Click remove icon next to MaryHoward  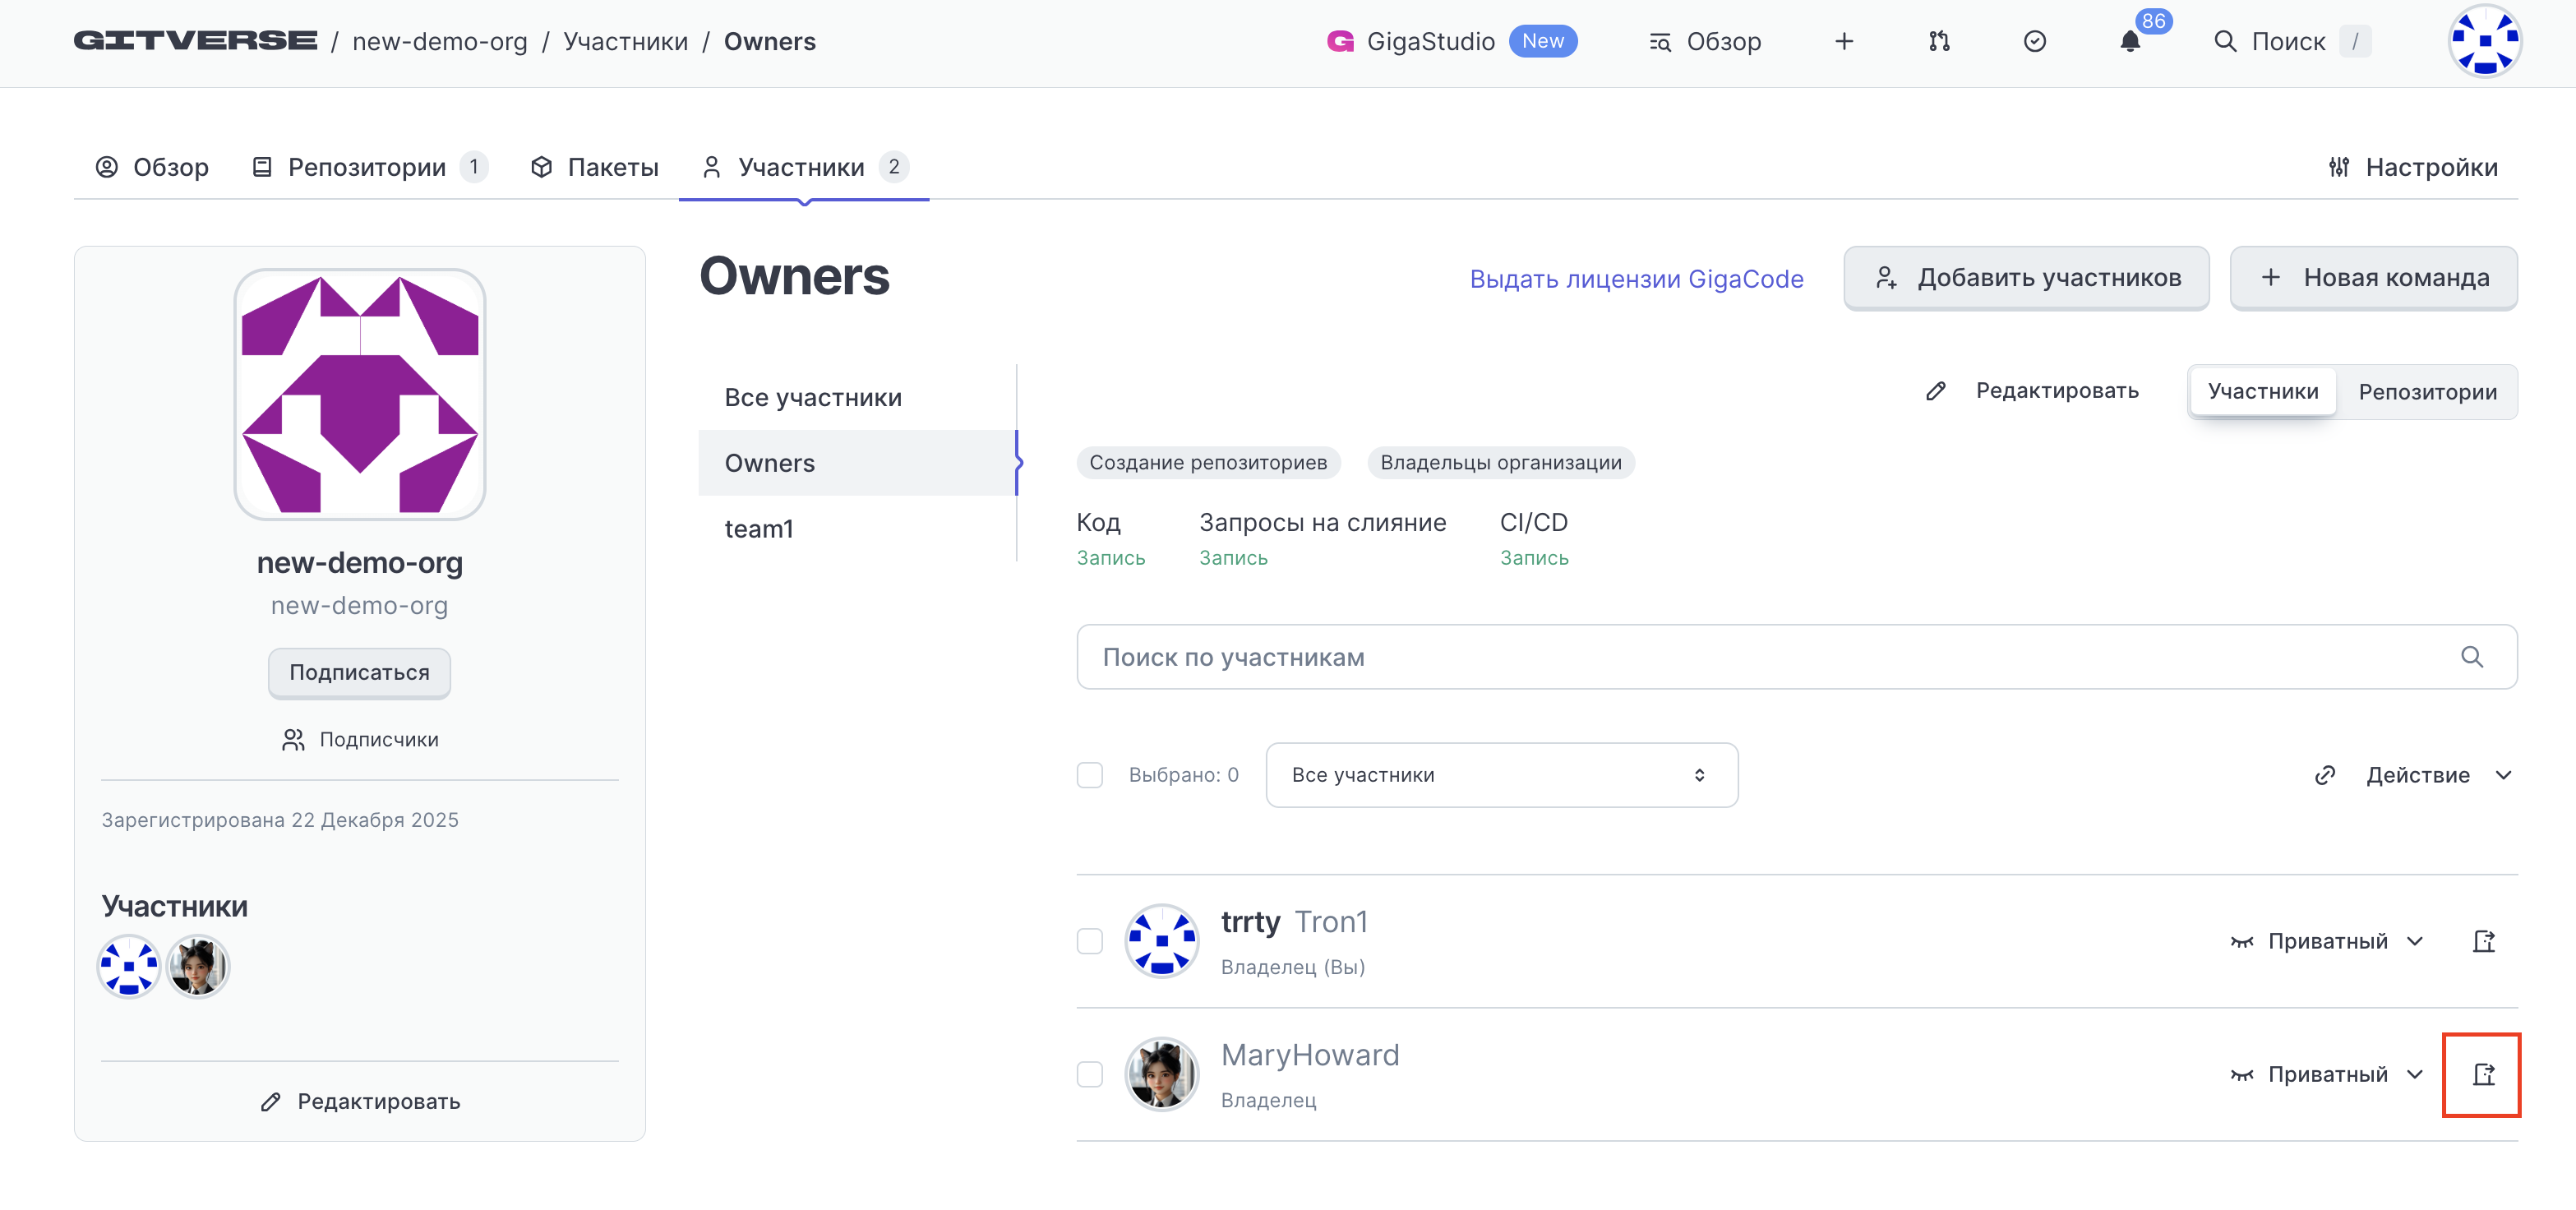click(2482, 1074)
